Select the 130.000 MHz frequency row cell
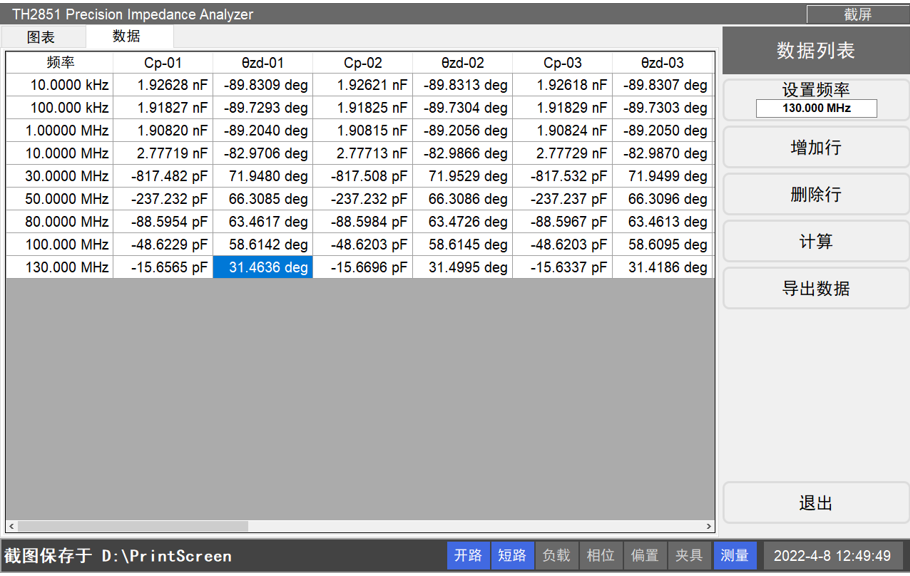Viewport: 910px width, 576px height. (60, 267)
